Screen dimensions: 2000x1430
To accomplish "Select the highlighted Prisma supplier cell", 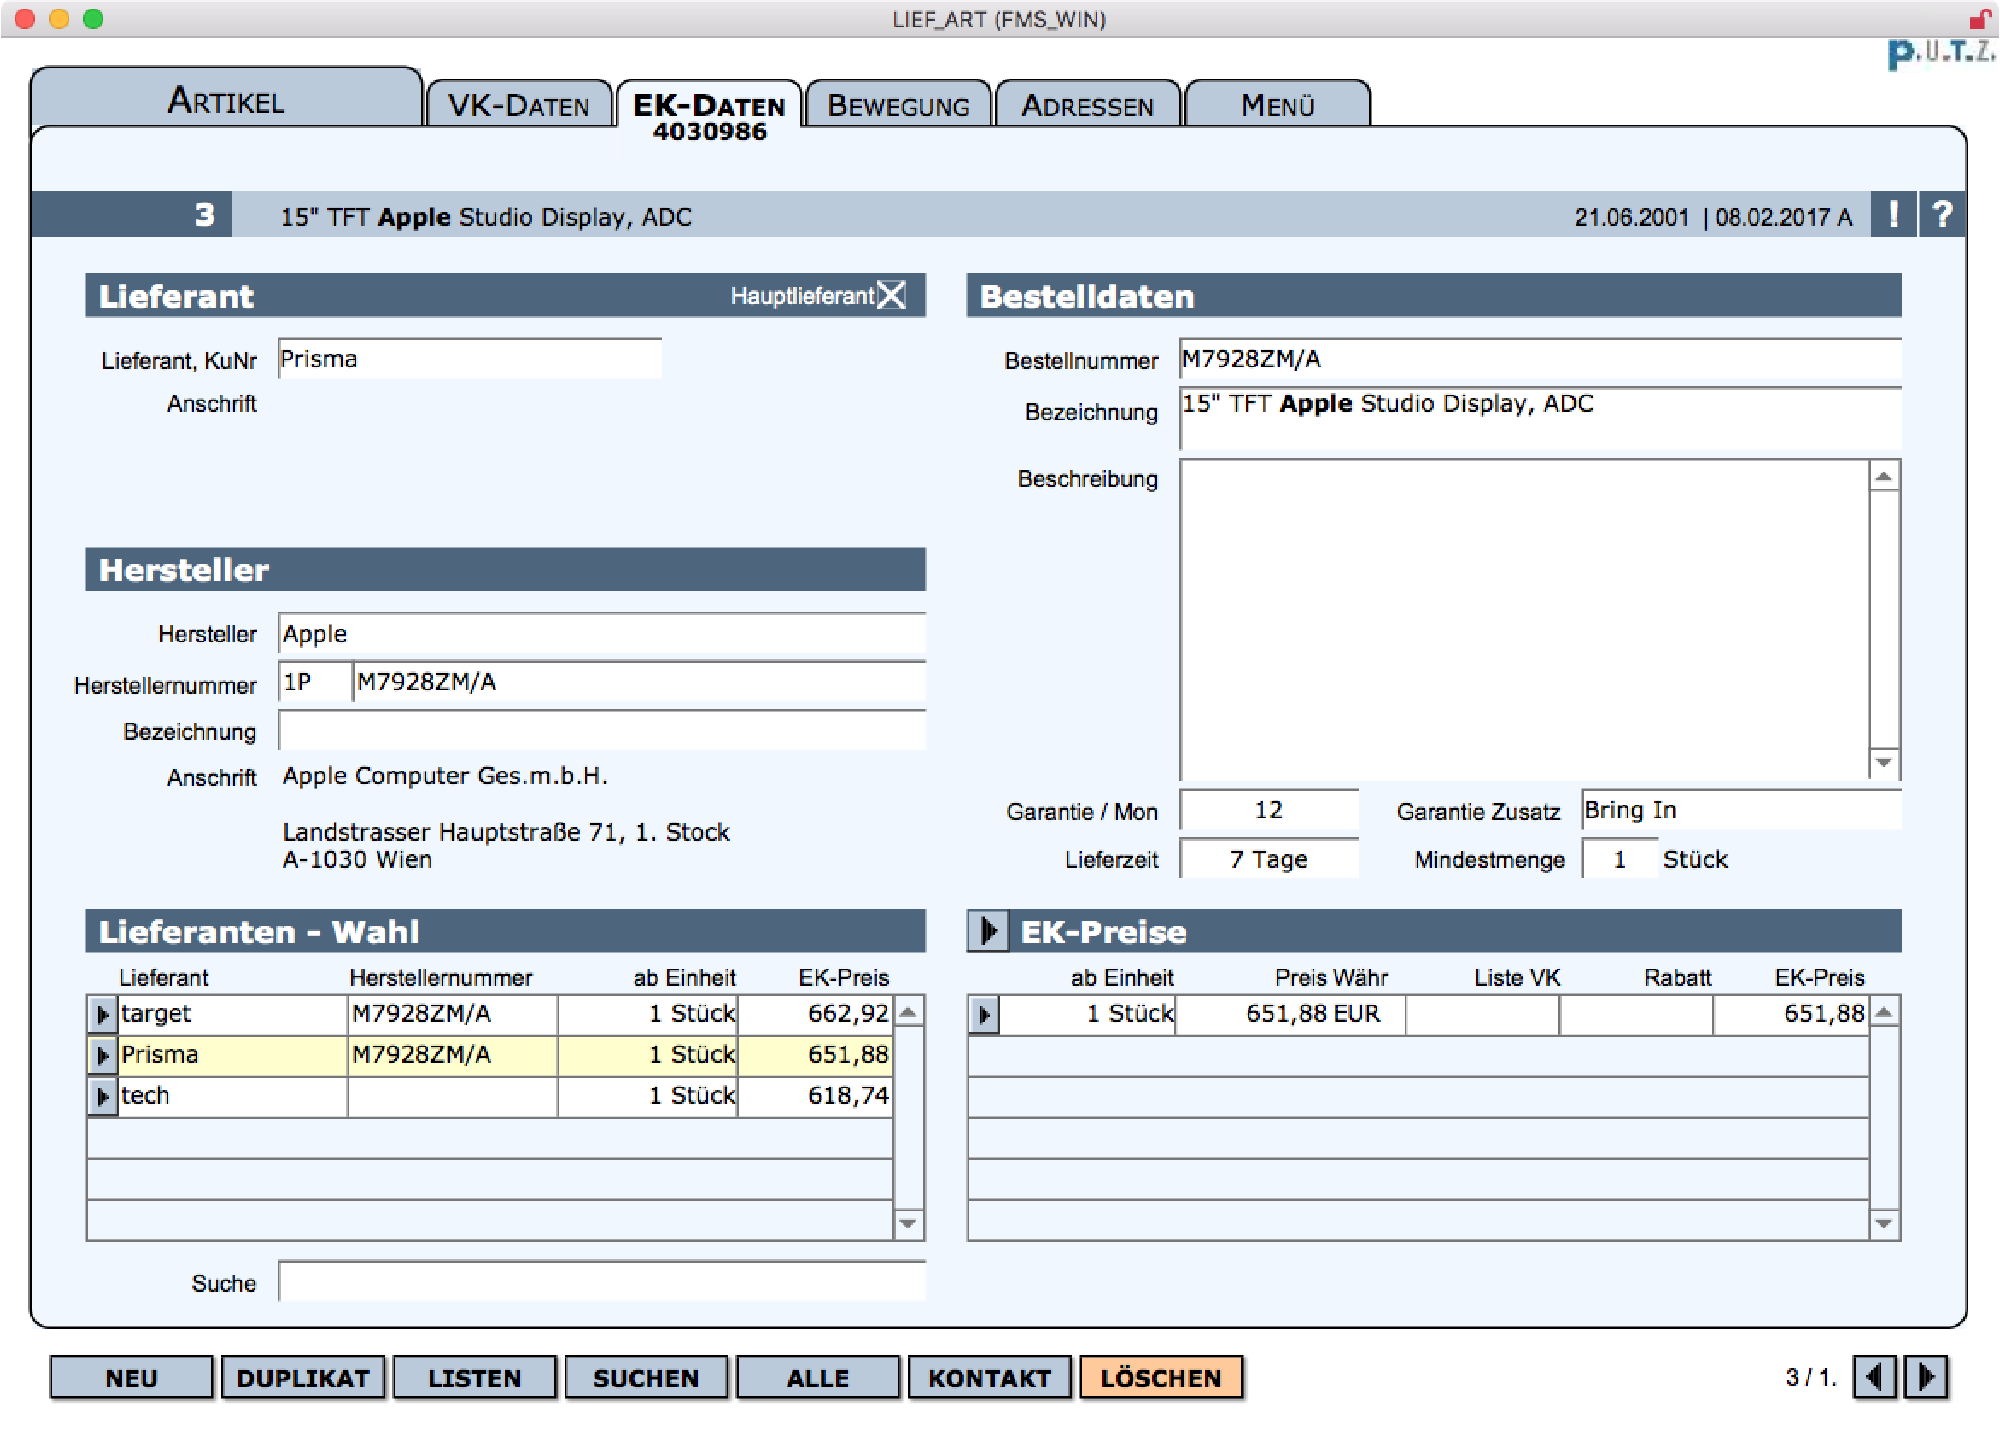I will pos(232,1055).
